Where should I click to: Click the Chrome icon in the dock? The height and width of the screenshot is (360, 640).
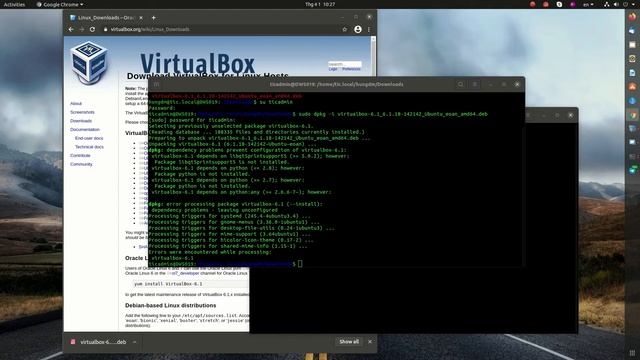tap(632, 115)
